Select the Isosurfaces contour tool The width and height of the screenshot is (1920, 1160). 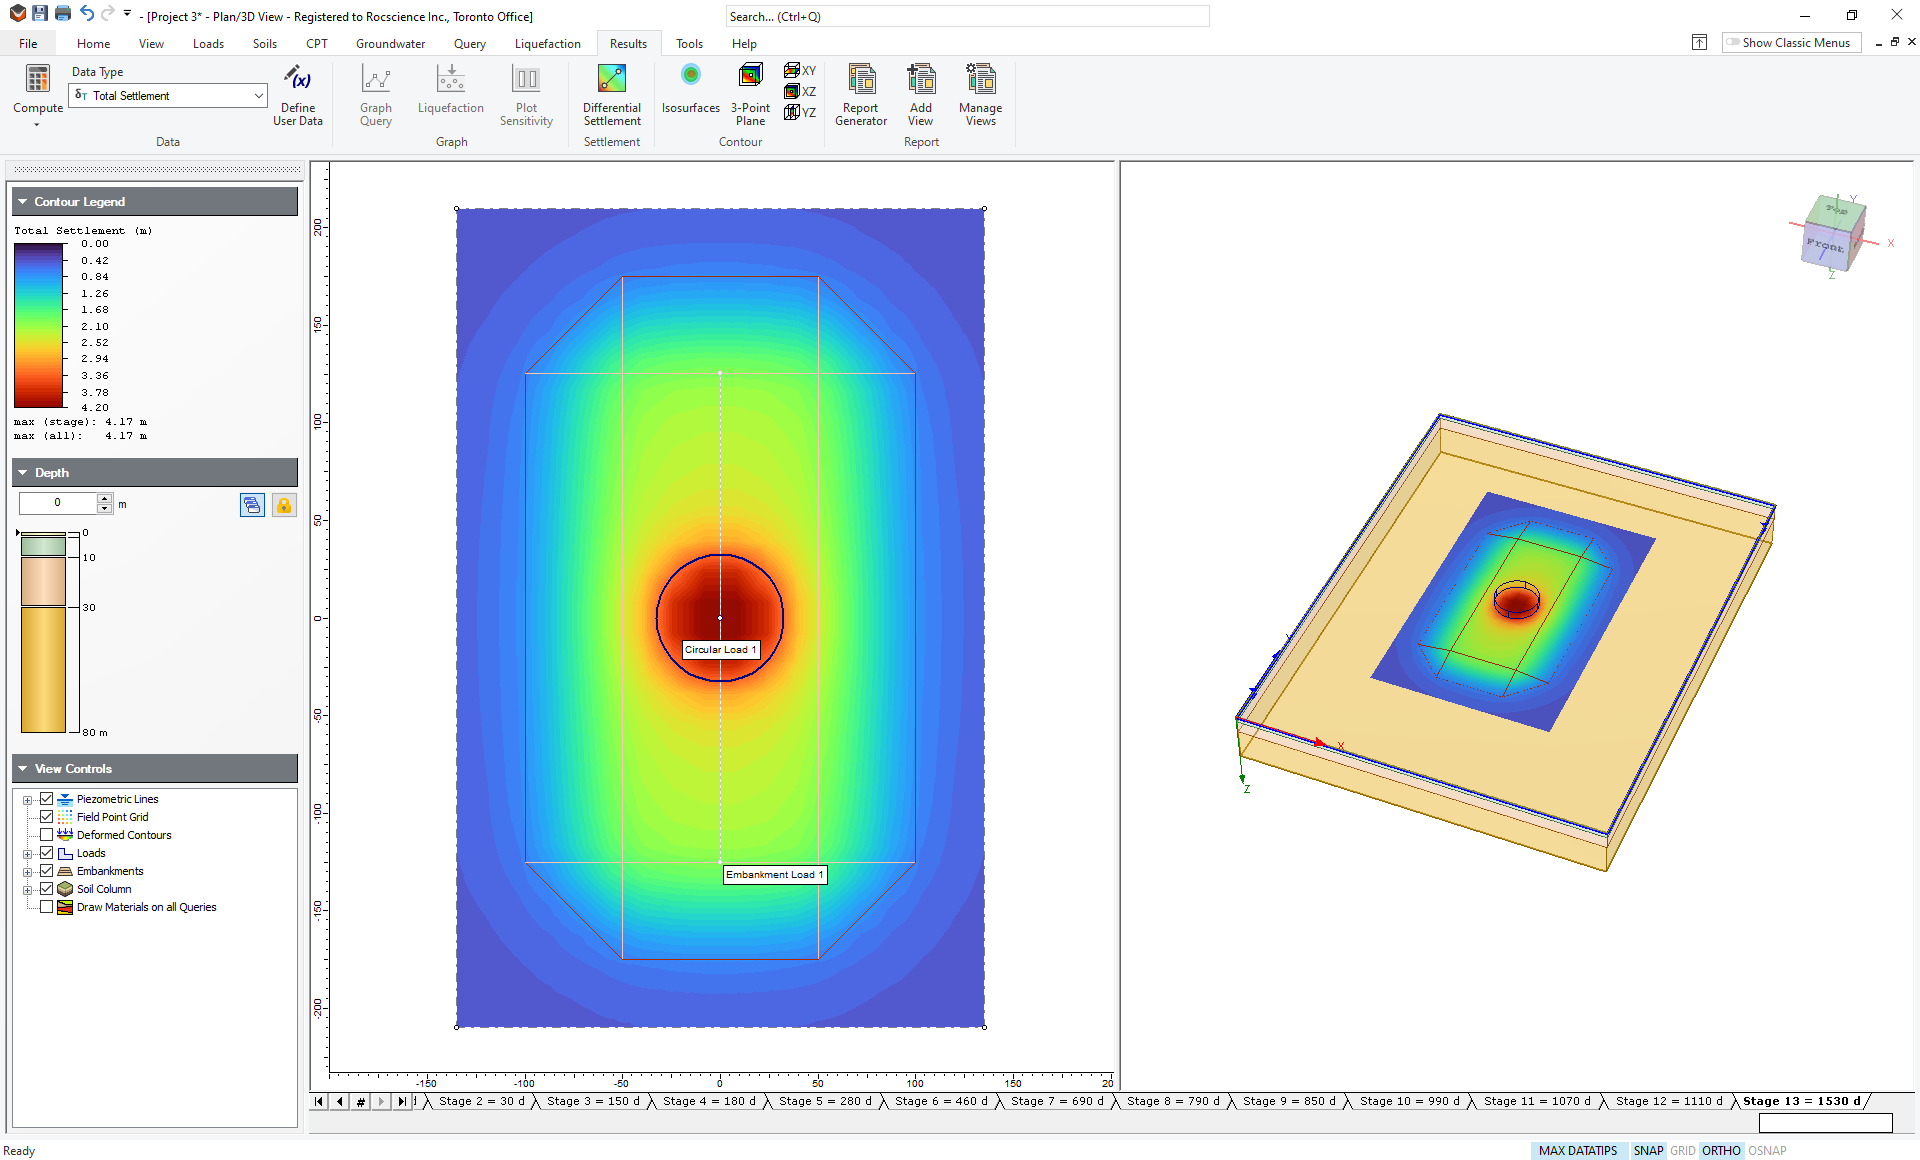pyautogui.click(x=690, y=76)
